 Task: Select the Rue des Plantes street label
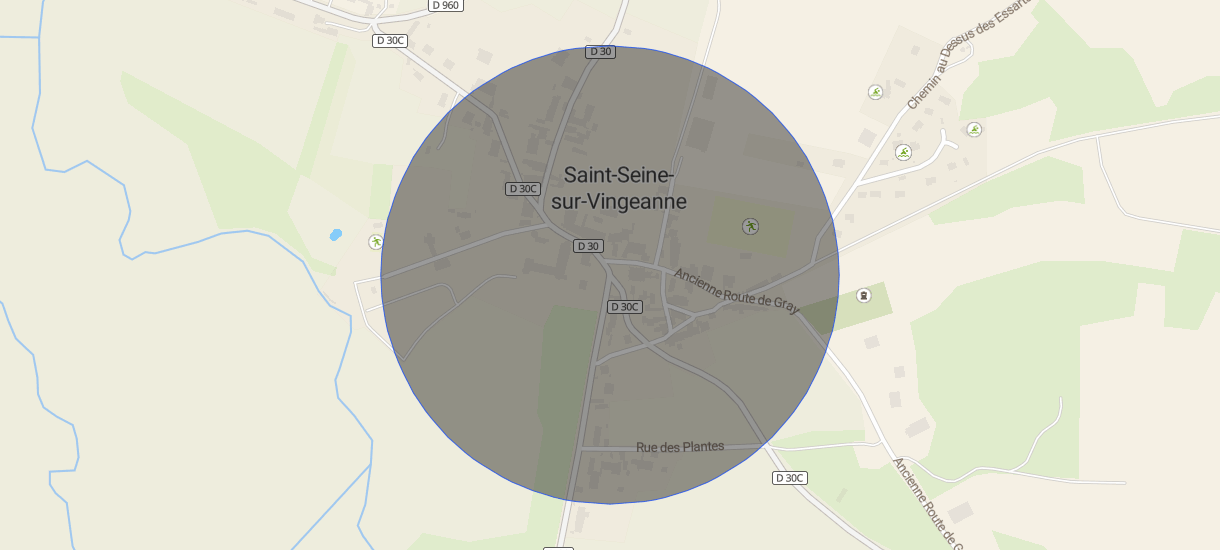point(680,447)
